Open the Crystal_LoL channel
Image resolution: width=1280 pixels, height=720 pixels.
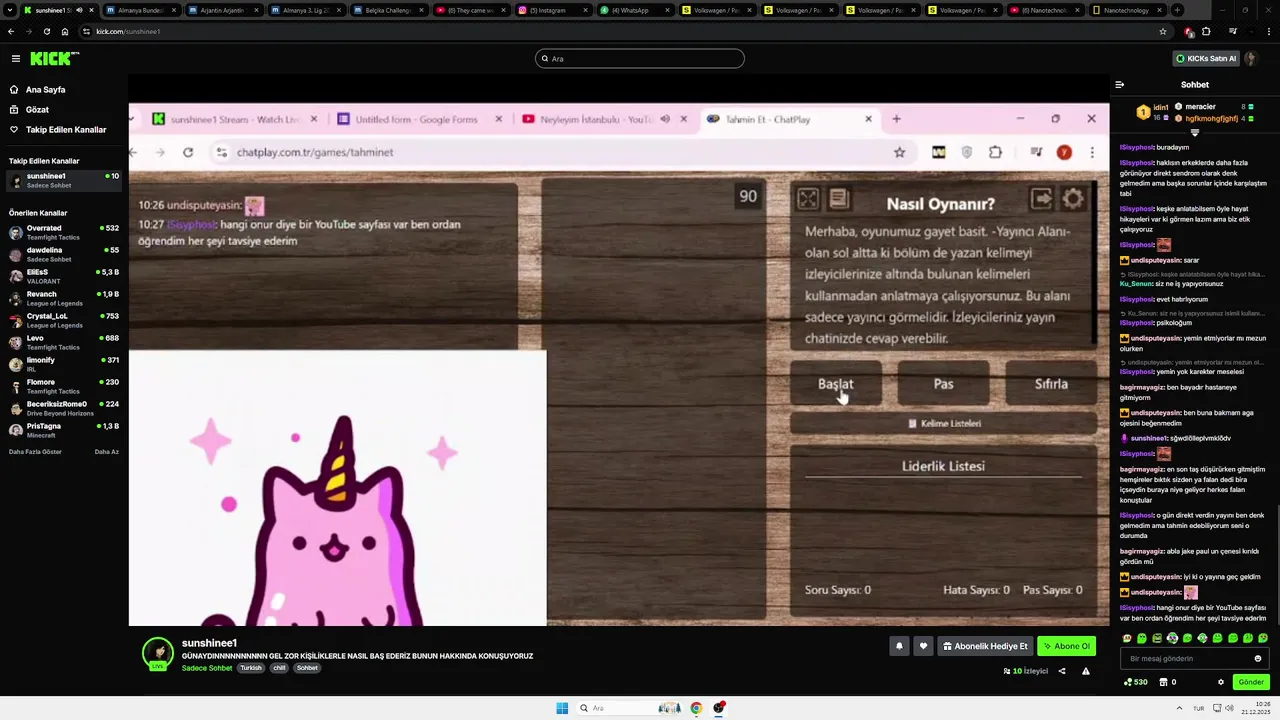[64, 320]
